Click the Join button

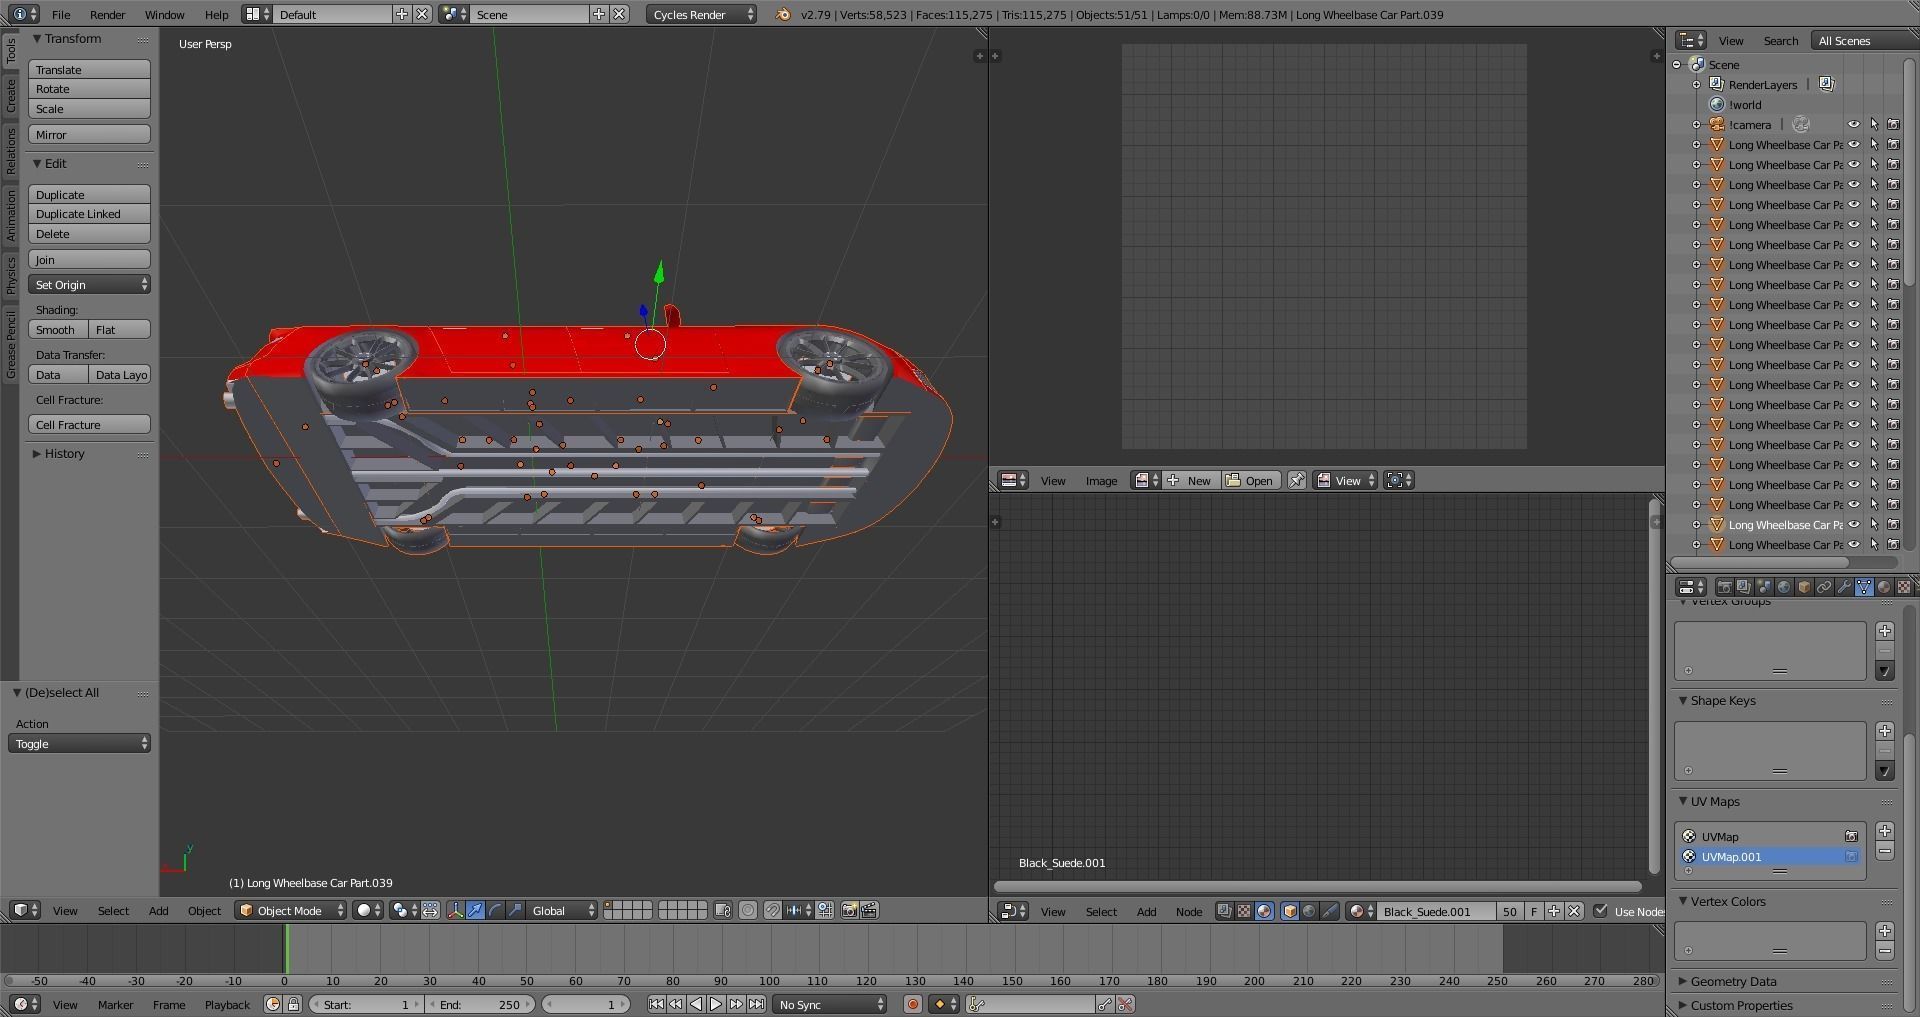pos(89,259)
